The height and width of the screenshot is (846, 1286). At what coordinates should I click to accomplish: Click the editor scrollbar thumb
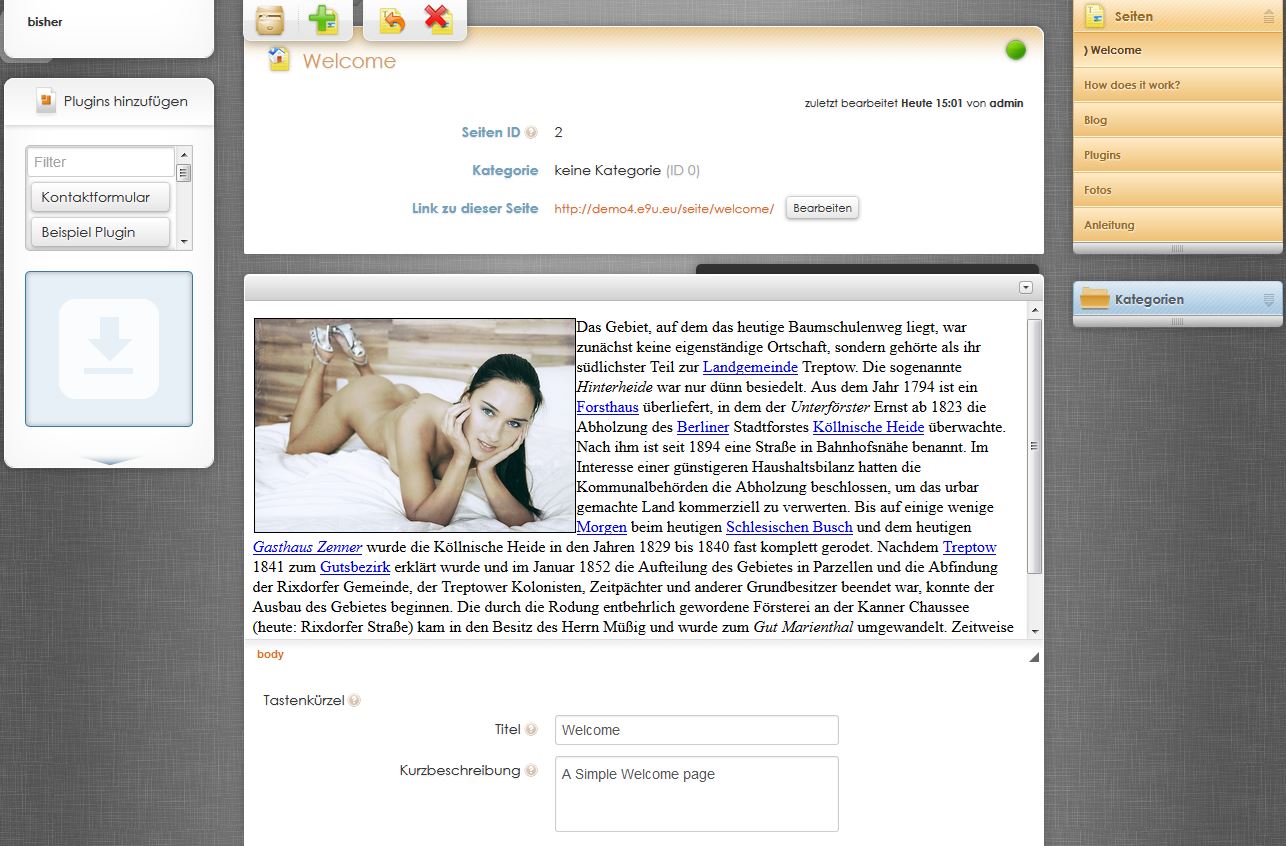[1035, 446]
